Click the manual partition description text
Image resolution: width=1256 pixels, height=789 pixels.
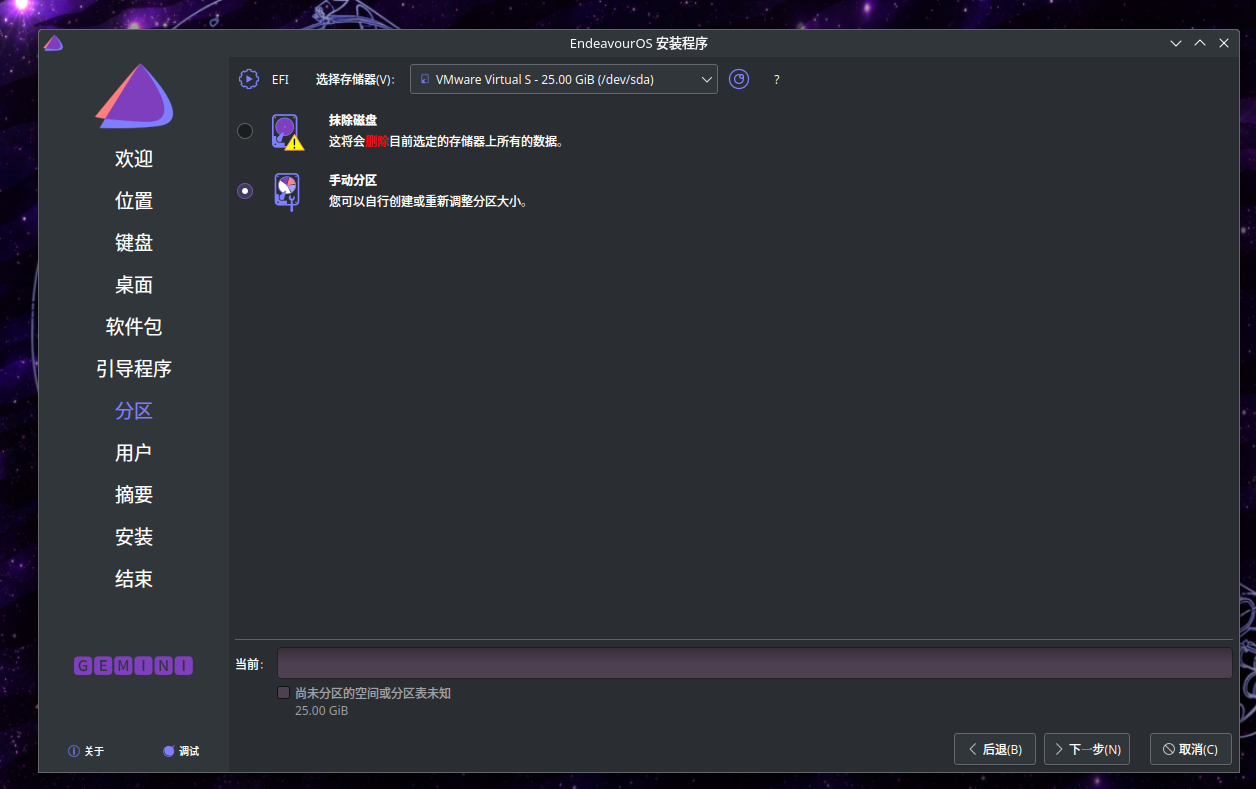(428, 201)
